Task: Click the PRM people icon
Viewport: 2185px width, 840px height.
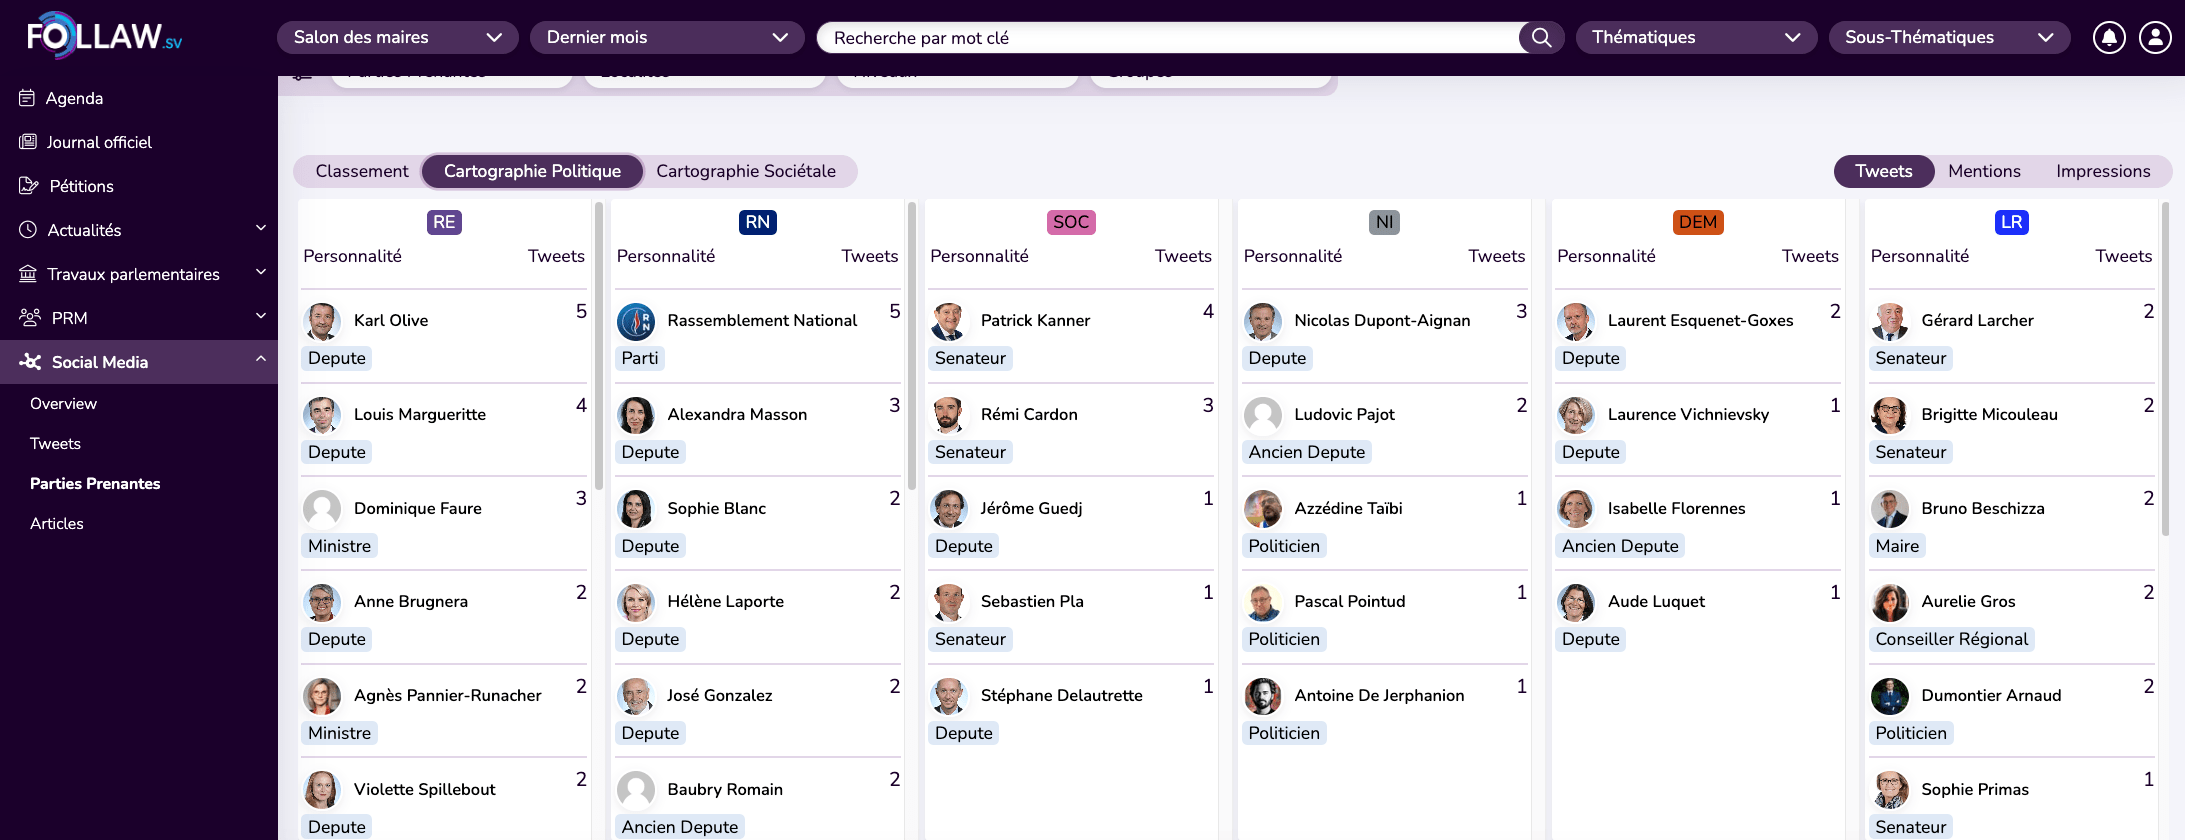Action: (x=30, y=318)
